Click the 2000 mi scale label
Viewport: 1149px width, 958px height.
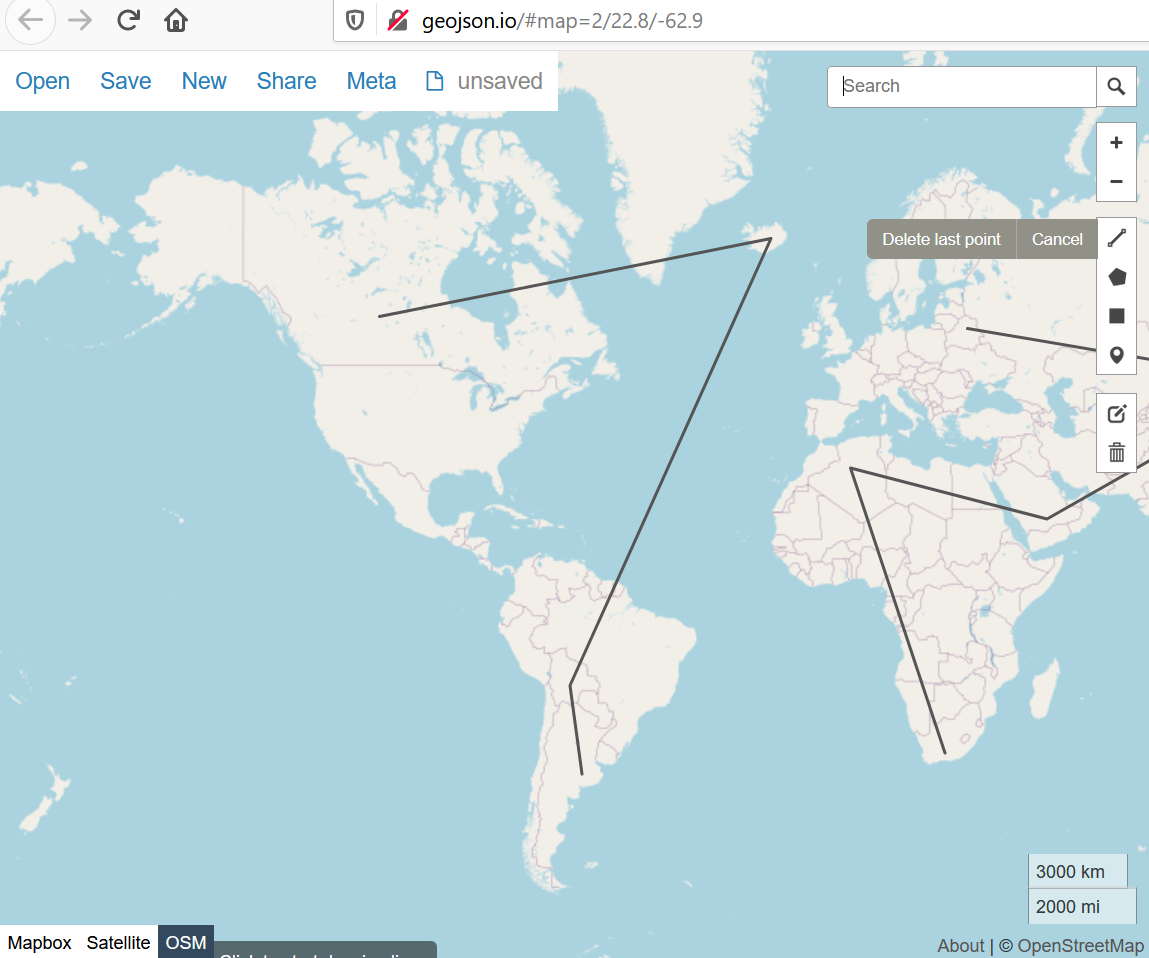[x=1082, y=907]
